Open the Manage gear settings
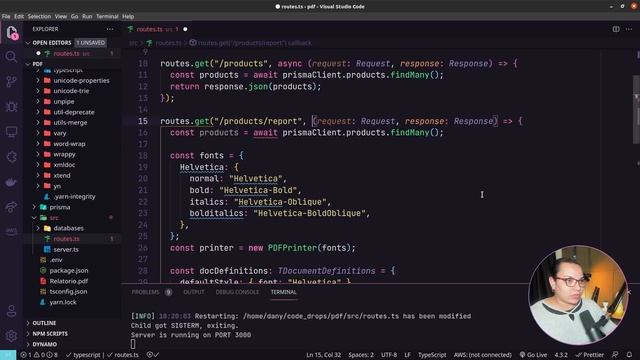The image size is (640, 360). click(x=11, y=336)
